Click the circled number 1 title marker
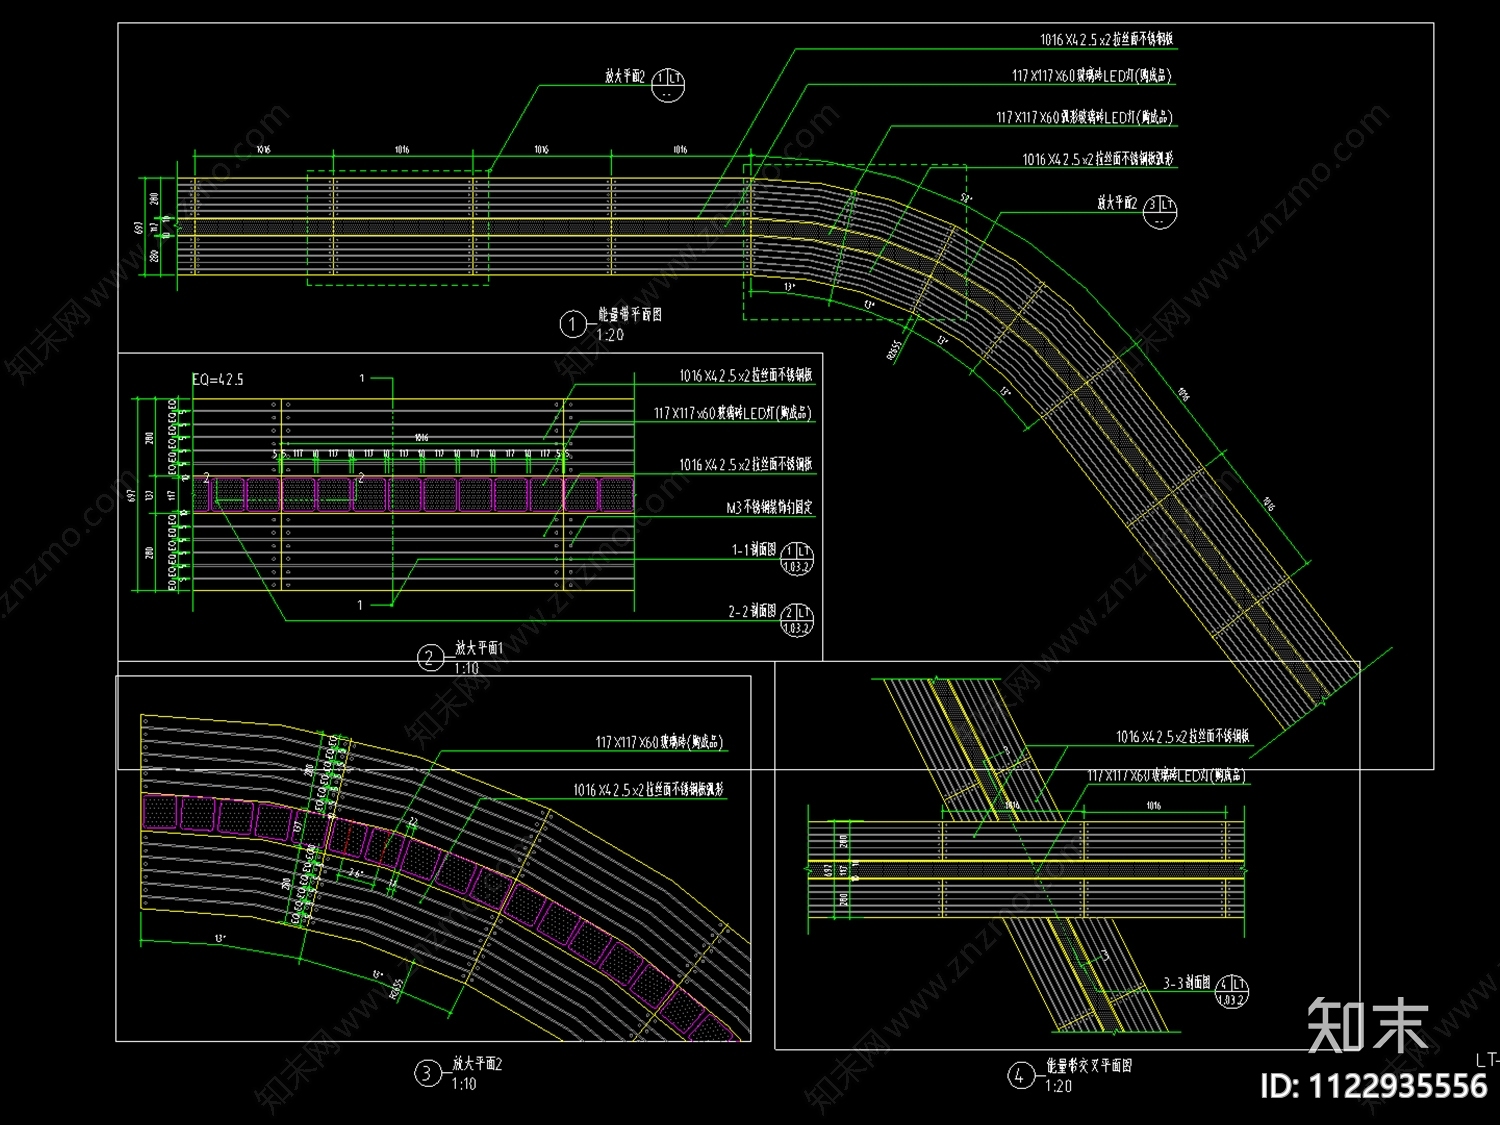1500x1125 pixels. pyautogui.click(x=572, y=324)
